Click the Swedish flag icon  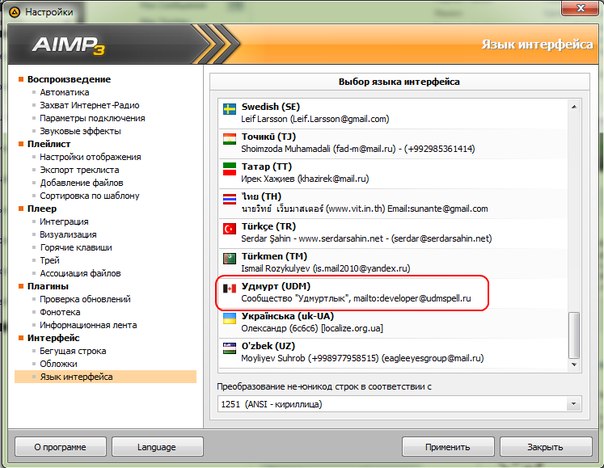tap(229, 109)
